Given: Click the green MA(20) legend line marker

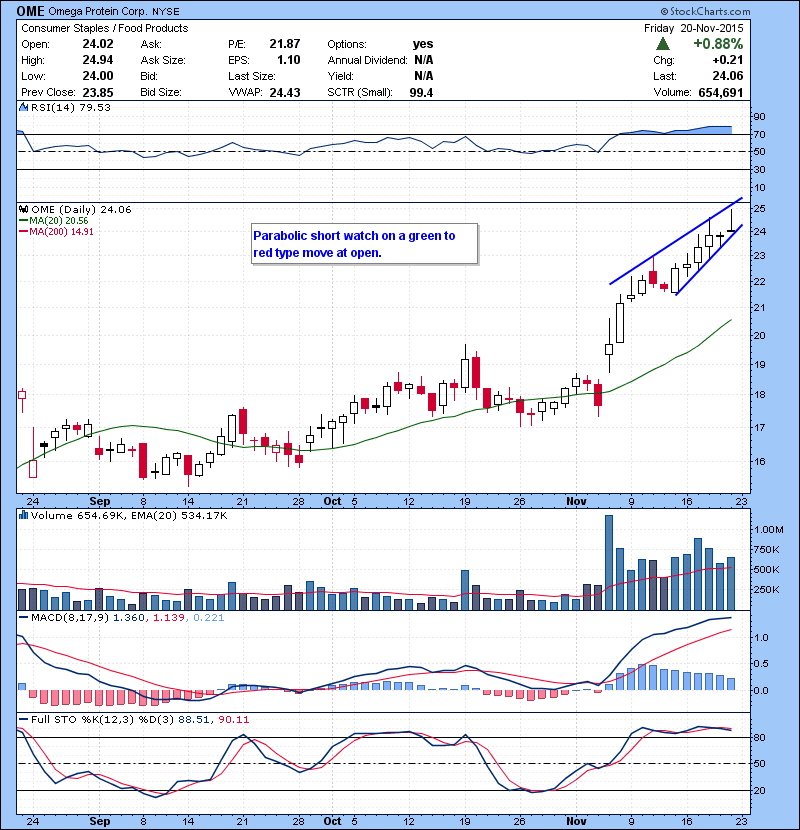Looking at the screenshot, I should (24, 221).
